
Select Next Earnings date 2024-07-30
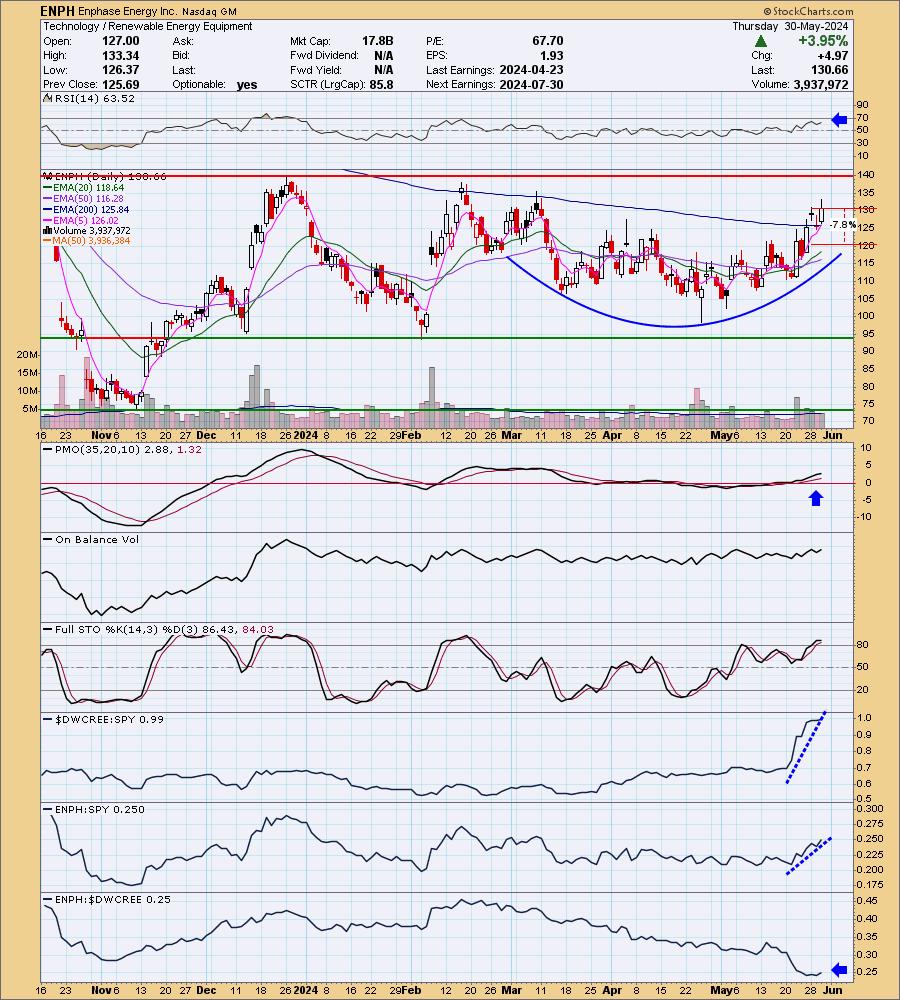click(531, 84)
